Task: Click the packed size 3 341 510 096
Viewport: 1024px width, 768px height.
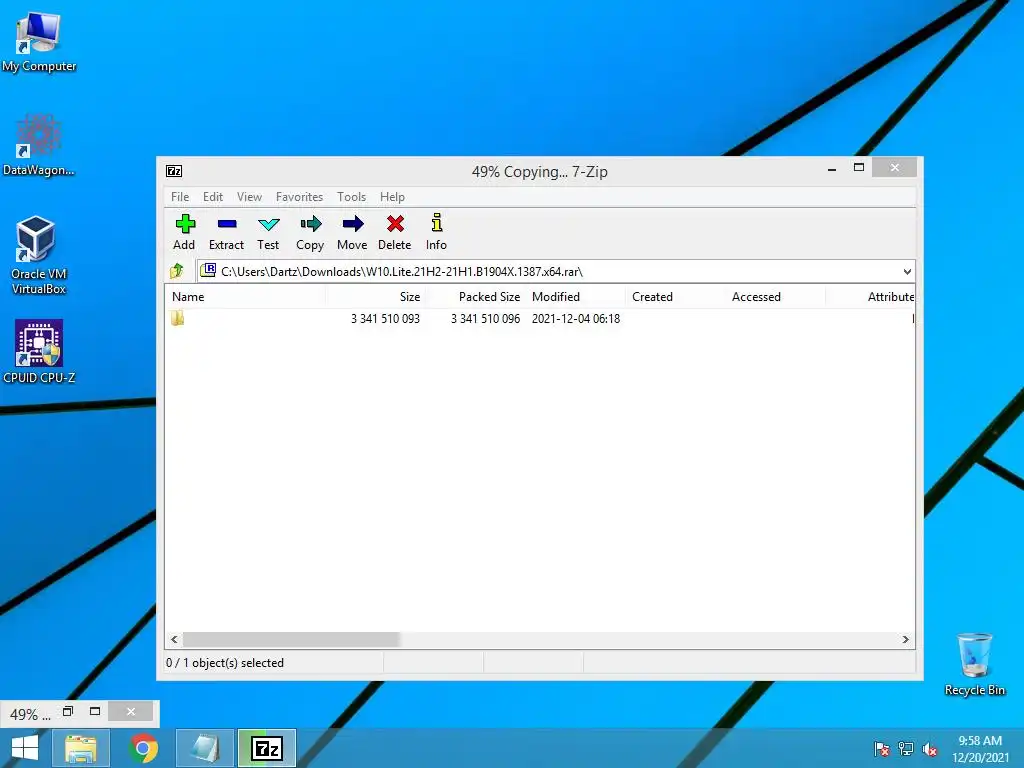Action: click(485, 319)
